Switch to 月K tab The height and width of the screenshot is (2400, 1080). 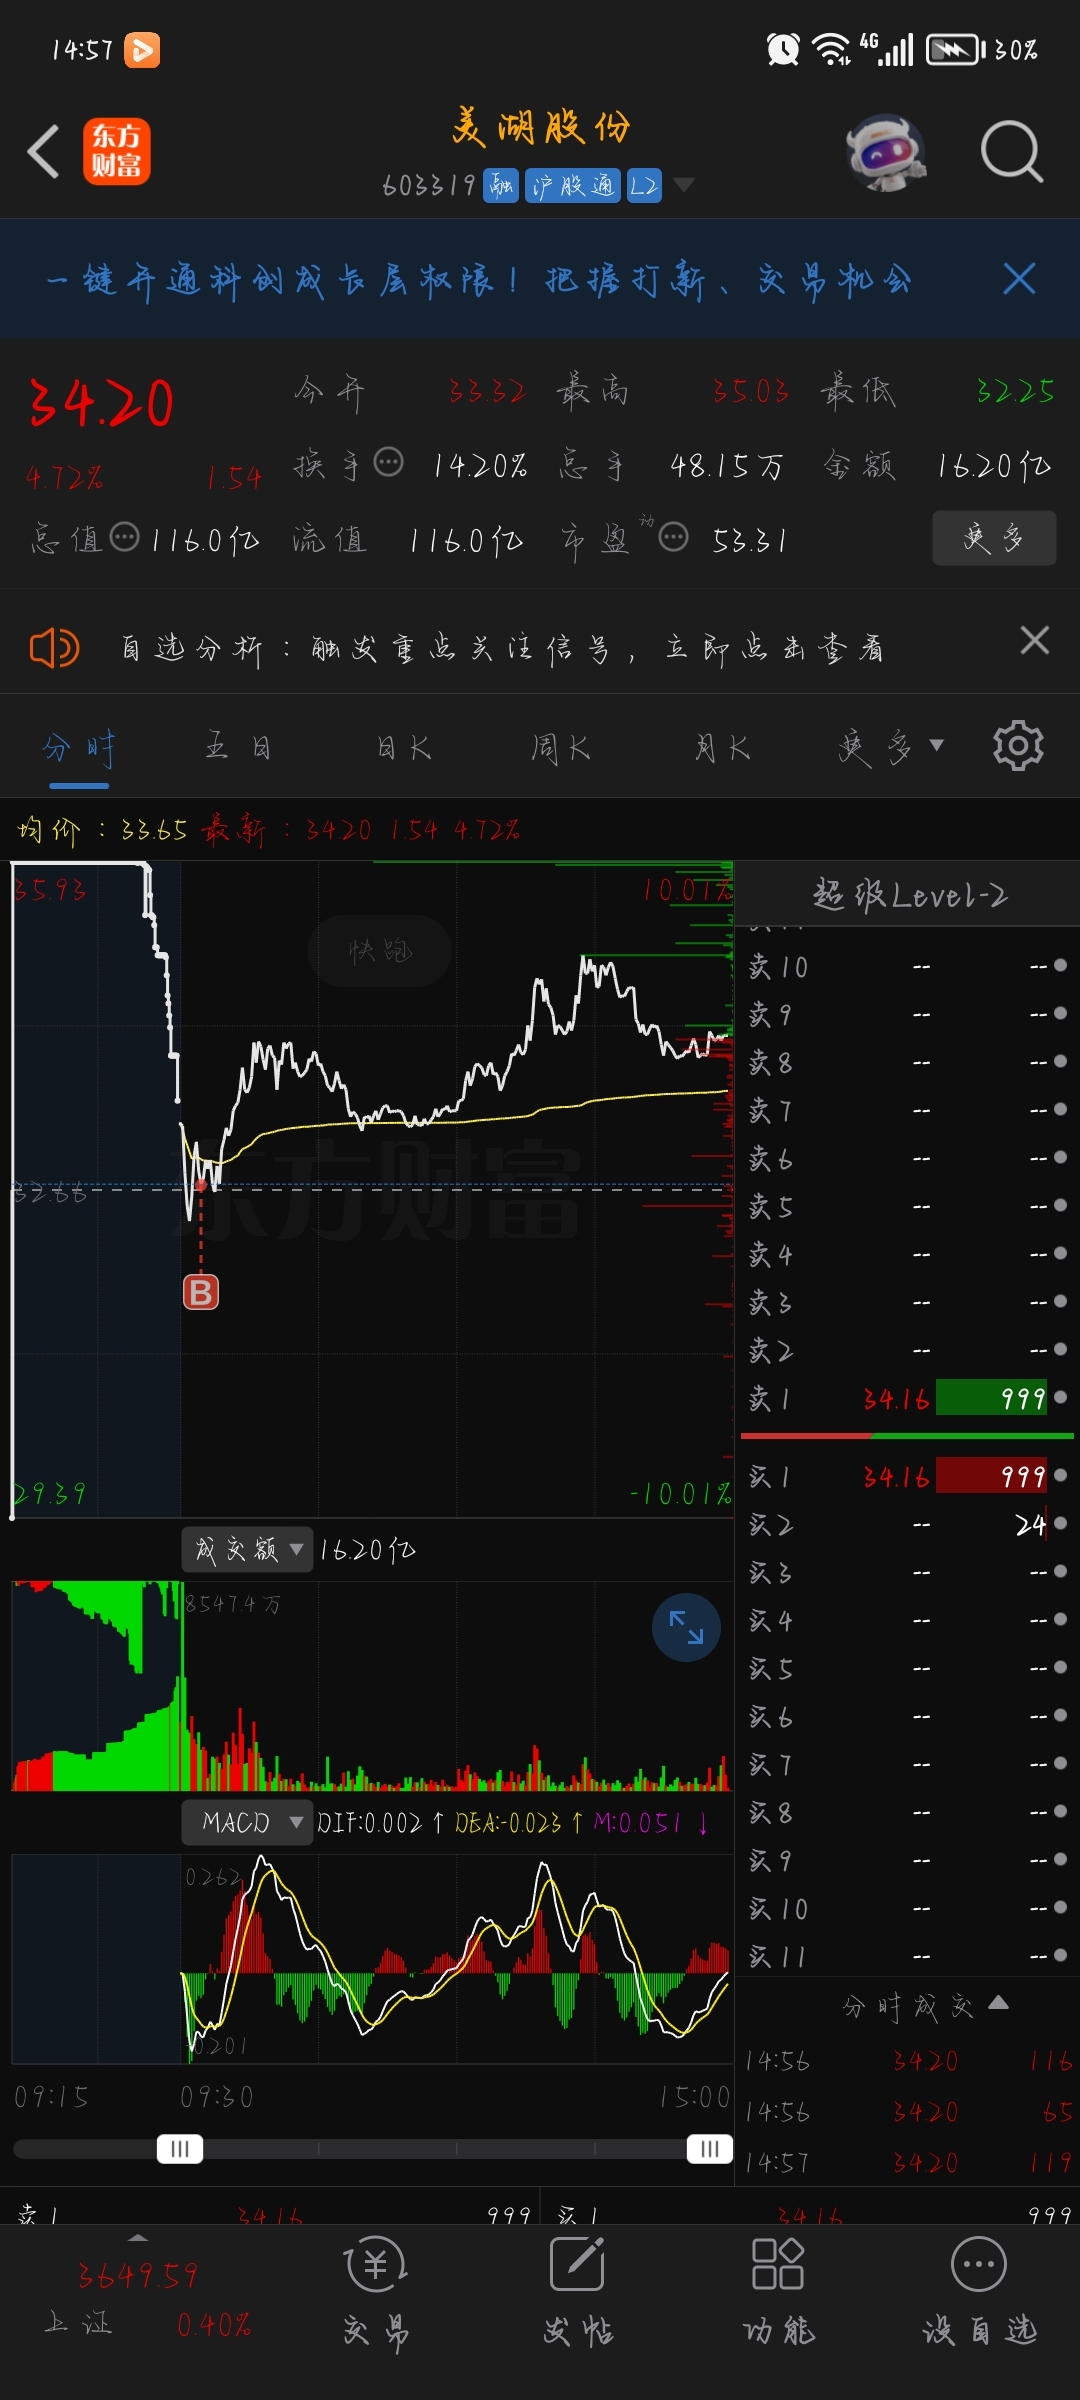[722, 748]
